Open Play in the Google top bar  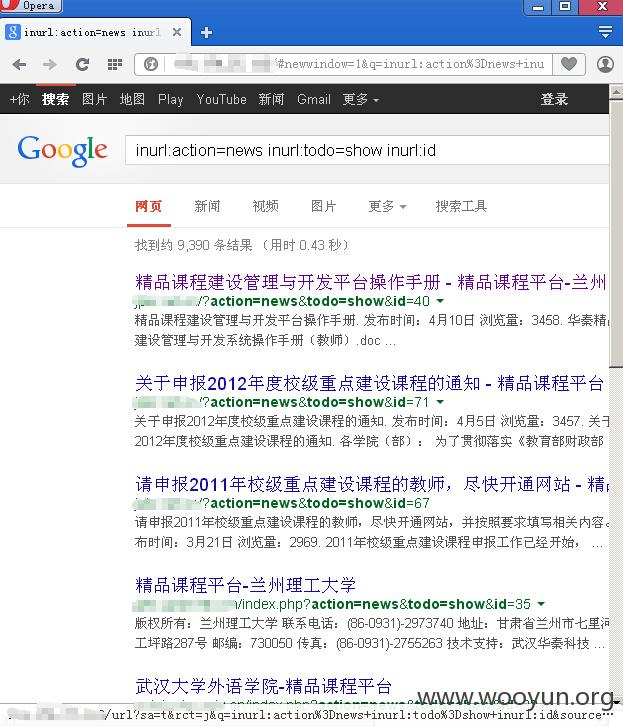[170, 100]
